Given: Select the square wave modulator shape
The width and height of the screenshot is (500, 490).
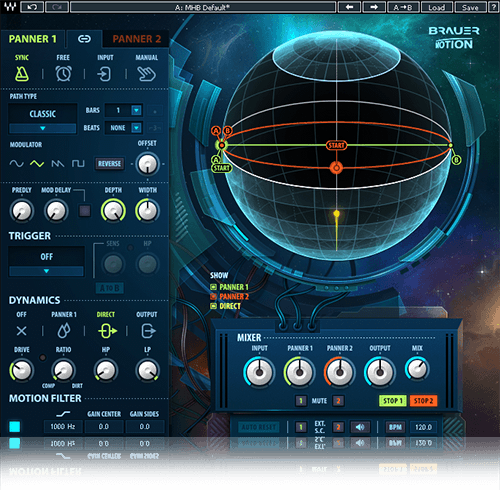Looking at the screenshot, I should pos(78,163).
